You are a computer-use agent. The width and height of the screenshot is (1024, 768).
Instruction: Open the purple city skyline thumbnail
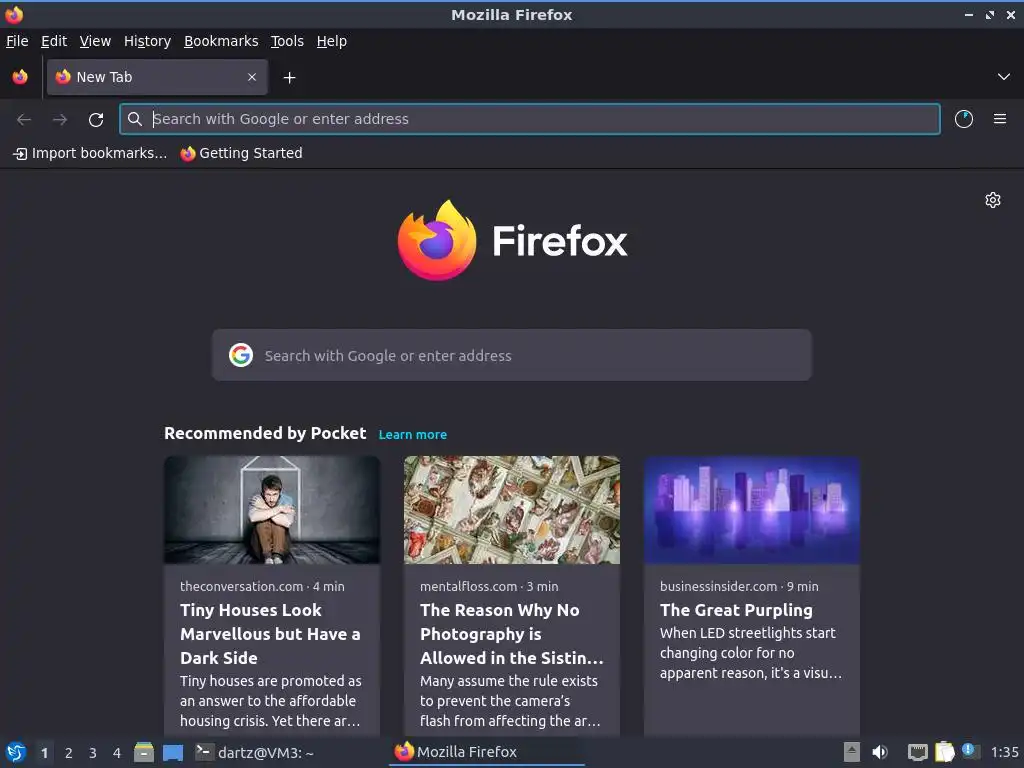point(752,510)
